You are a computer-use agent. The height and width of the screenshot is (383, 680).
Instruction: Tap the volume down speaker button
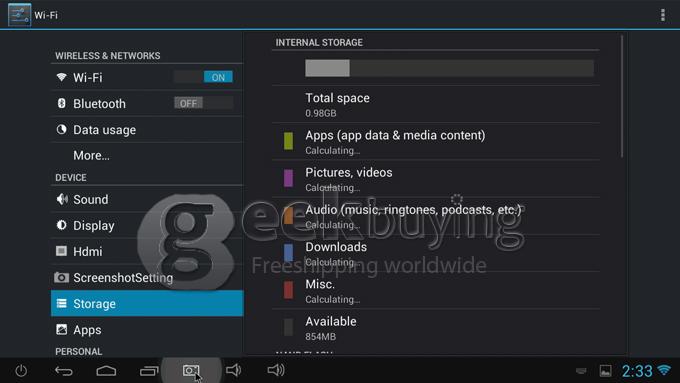click(x=233, y=370)
